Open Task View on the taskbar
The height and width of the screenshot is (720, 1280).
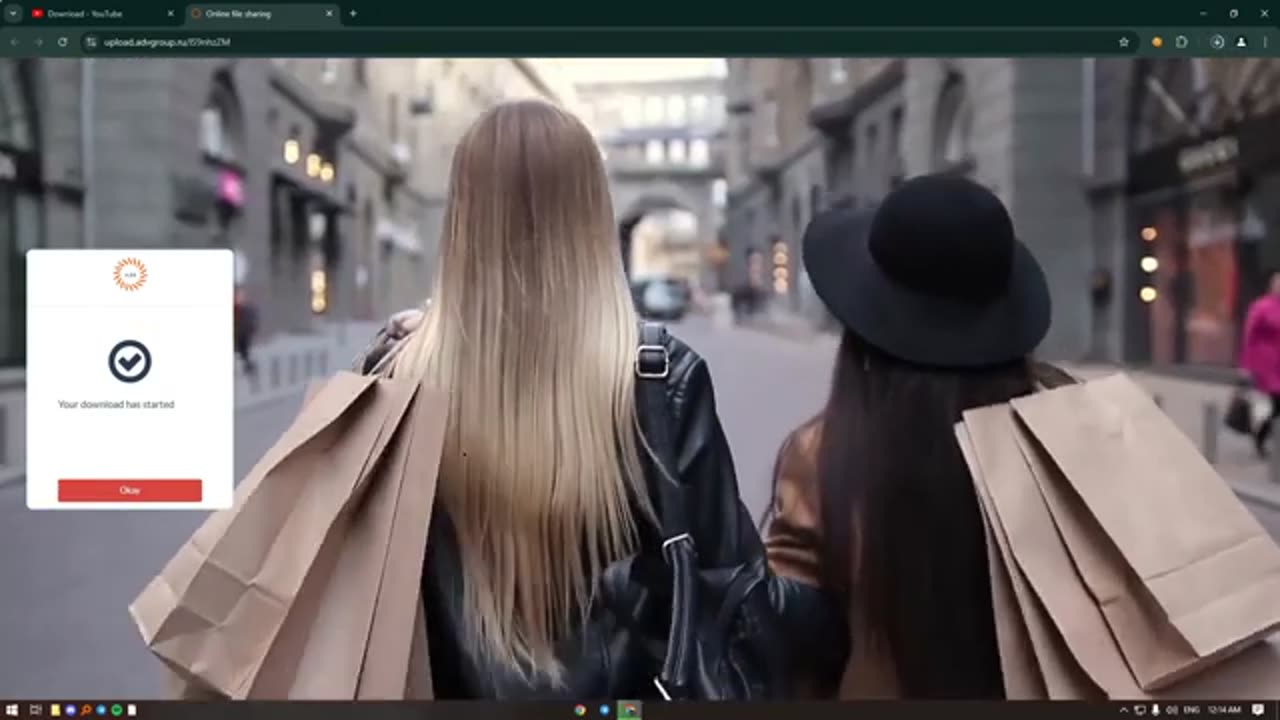point(35,710)
